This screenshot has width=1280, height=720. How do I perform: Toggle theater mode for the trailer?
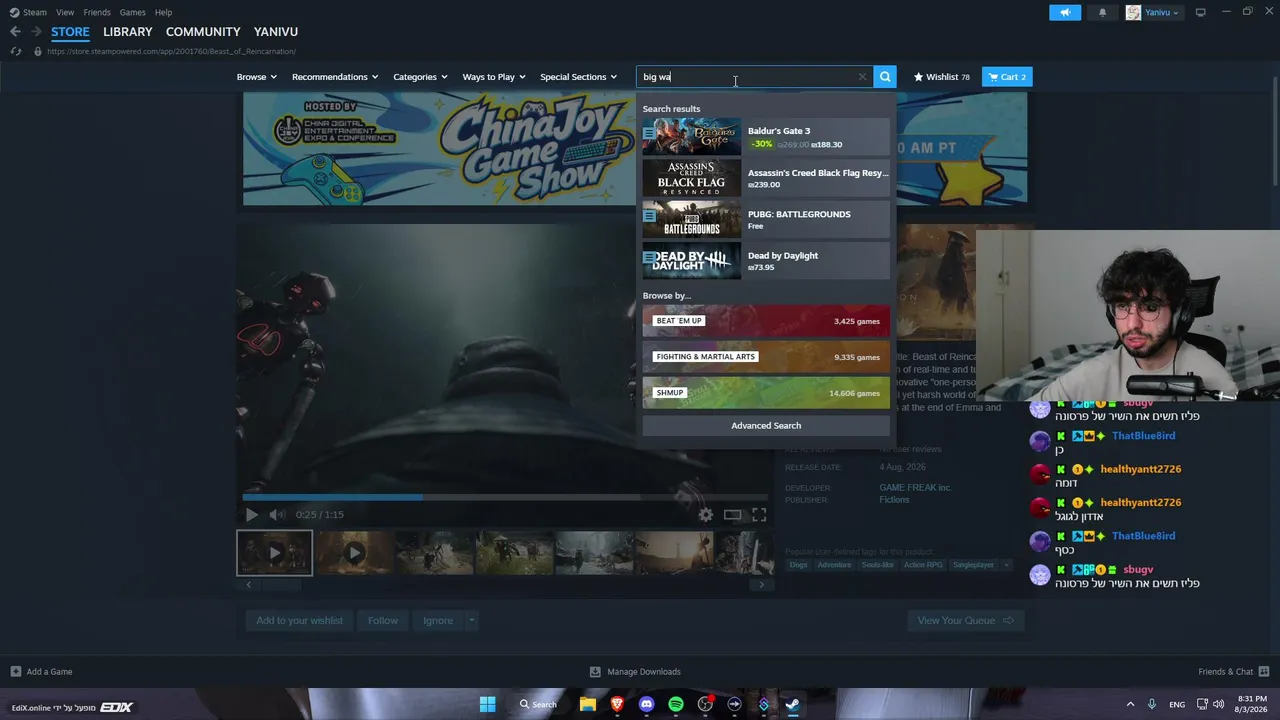coord(733,515)
